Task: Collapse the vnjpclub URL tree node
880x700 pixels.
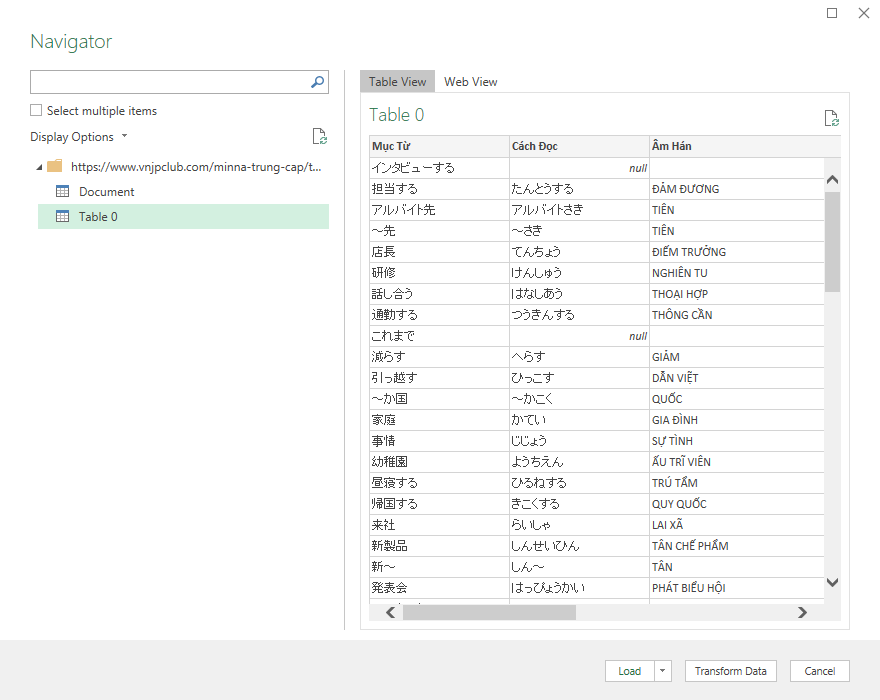Action: 39,167
